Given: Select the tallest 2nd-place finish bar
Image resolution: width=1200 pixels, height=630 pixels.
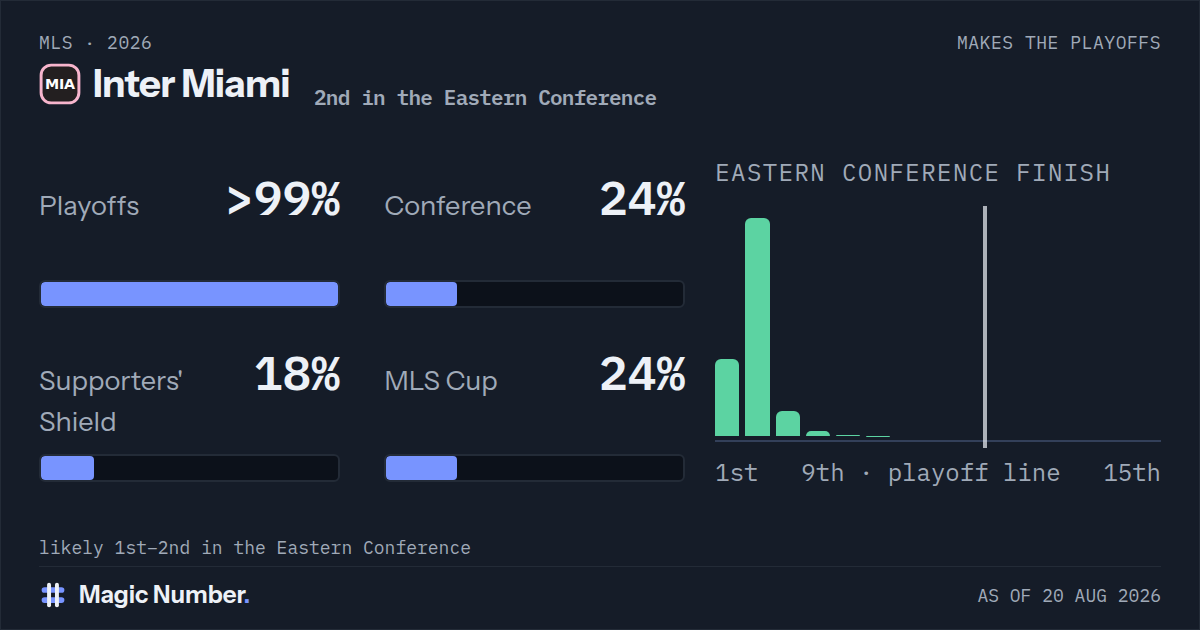Looking at the screenshot, I should (x=757, y=327).
